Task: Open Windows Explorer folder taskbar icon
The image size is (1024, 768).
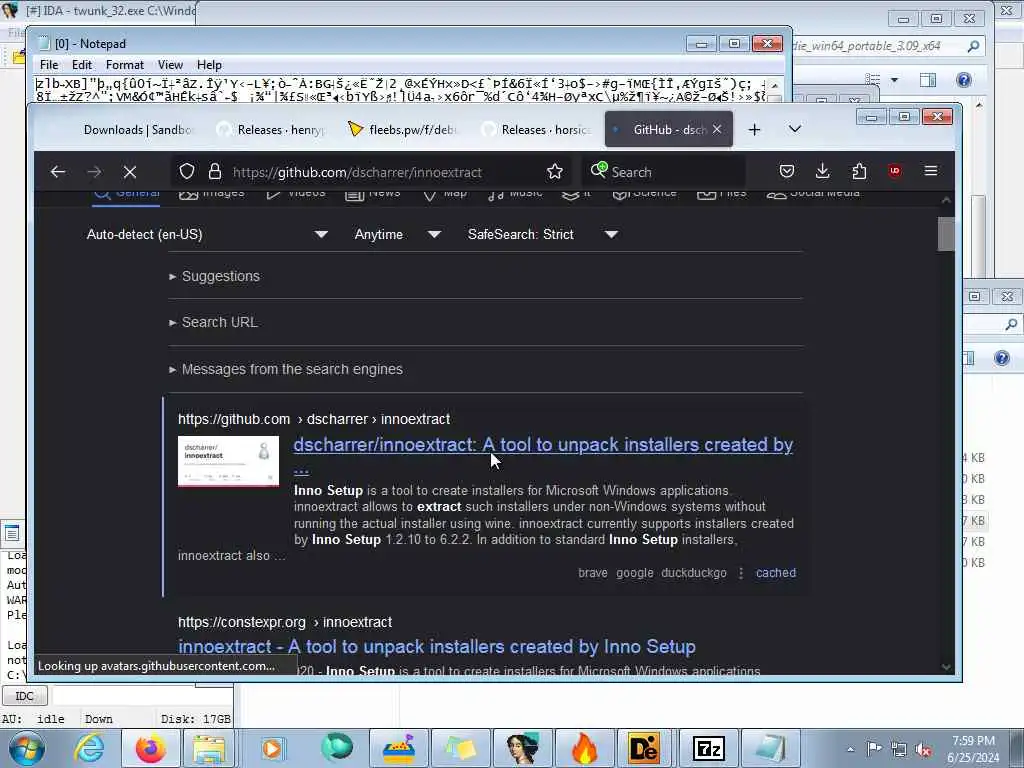Action: [208, 748]
